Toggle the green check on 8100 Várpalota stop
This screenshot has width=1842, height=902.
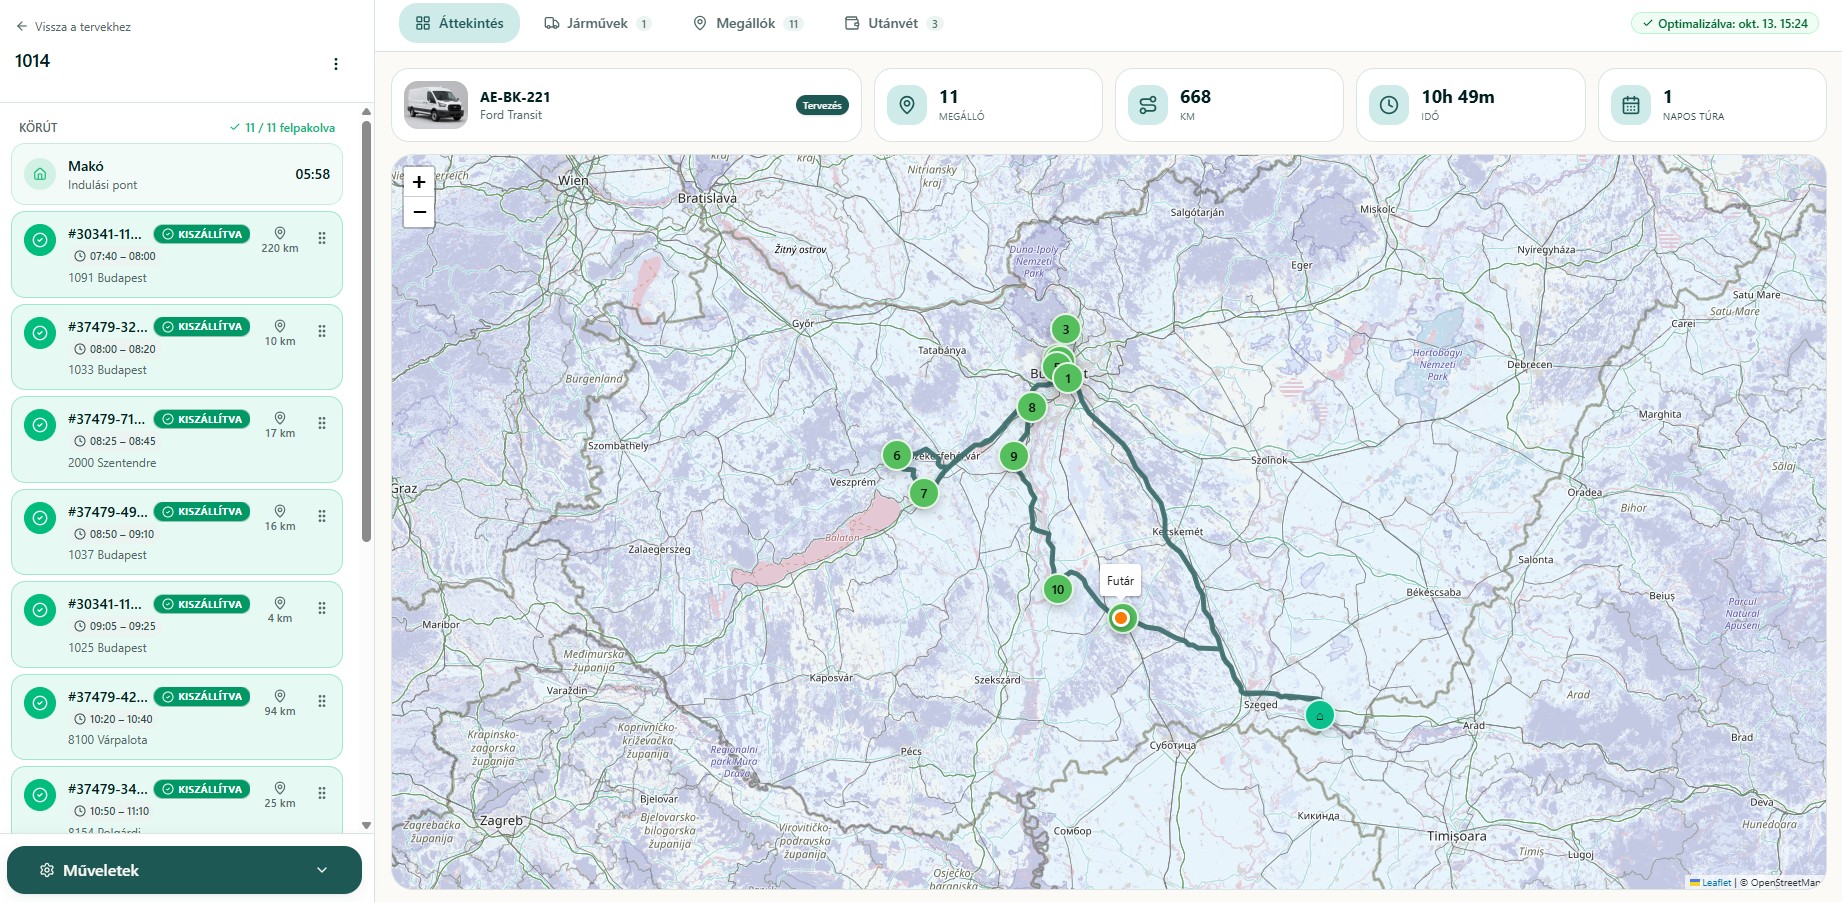(40, 703)
